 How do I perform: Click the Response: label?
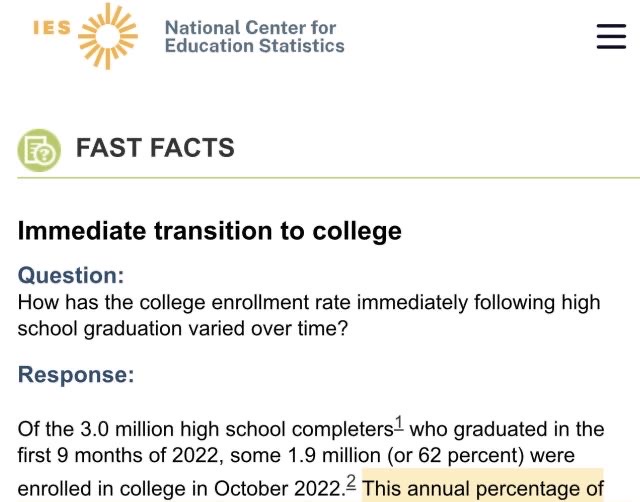[x=76, y=374]
